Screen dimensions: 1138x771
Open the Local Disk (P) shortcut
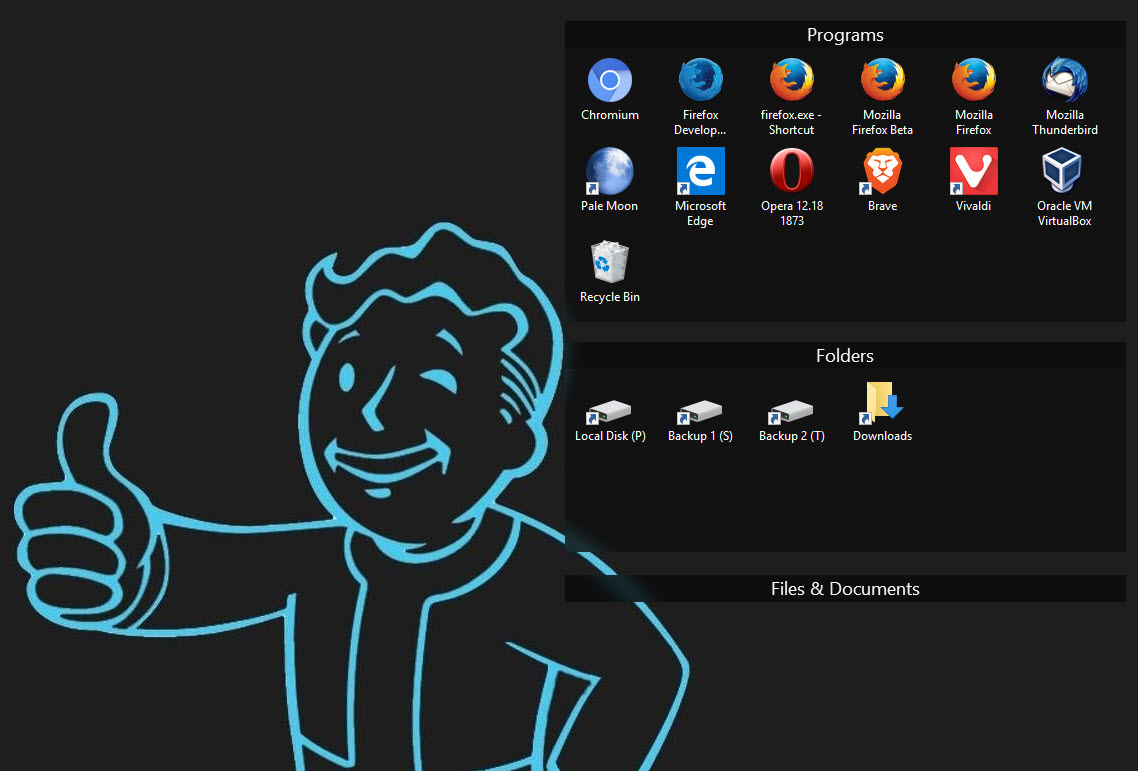coord(610,412)
